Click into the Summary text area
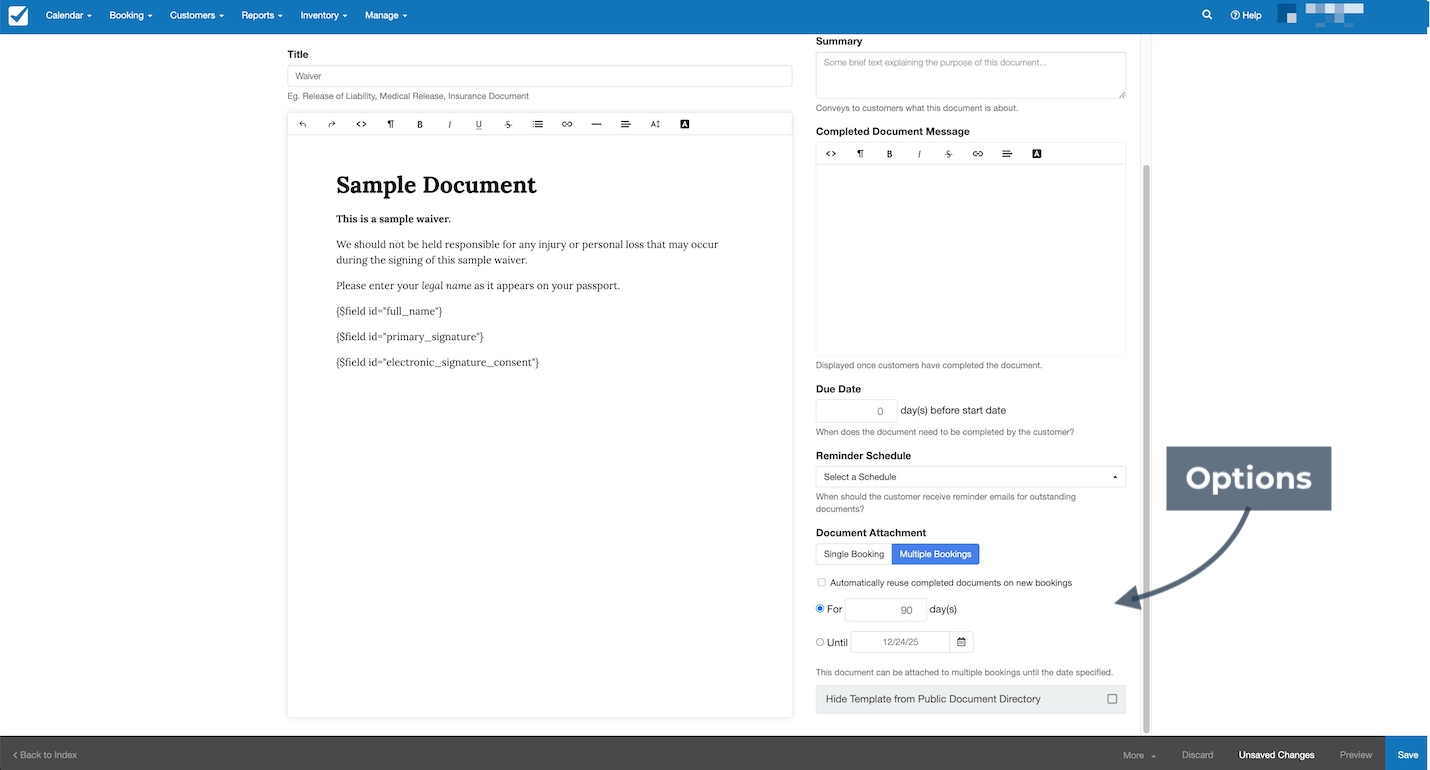Image resolution: width=1430 pixels, height=770 pixels. click(x=970, y=75)
